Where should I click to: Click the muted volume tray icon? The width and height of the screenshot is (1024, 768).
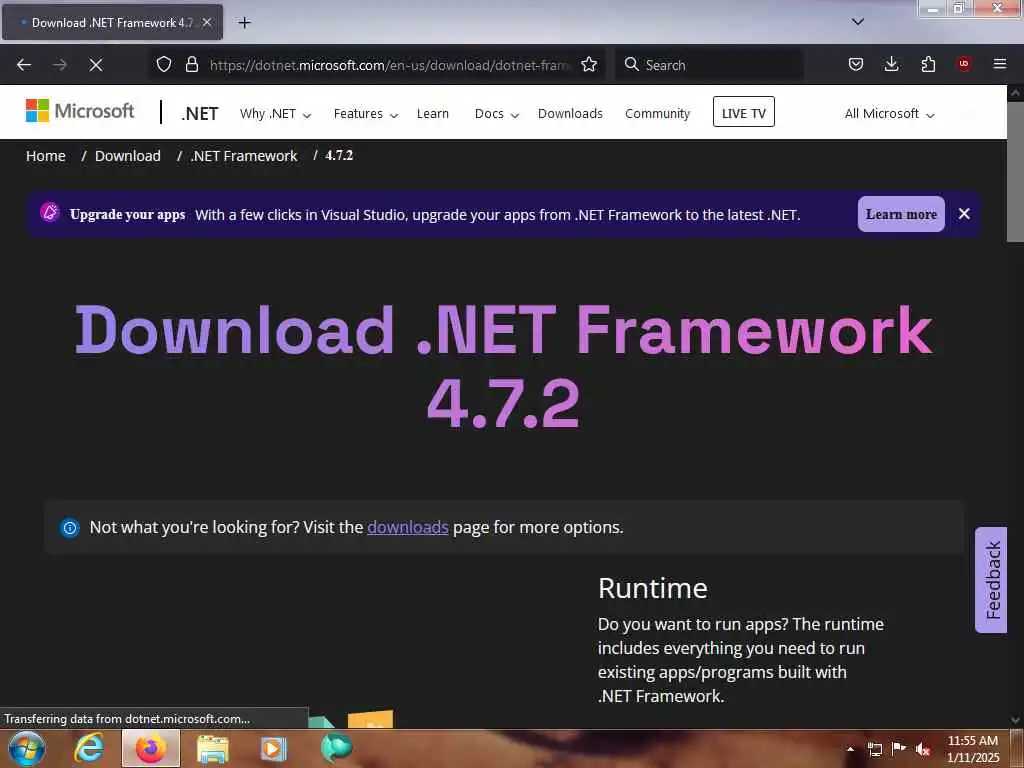(x=923, y=749)
